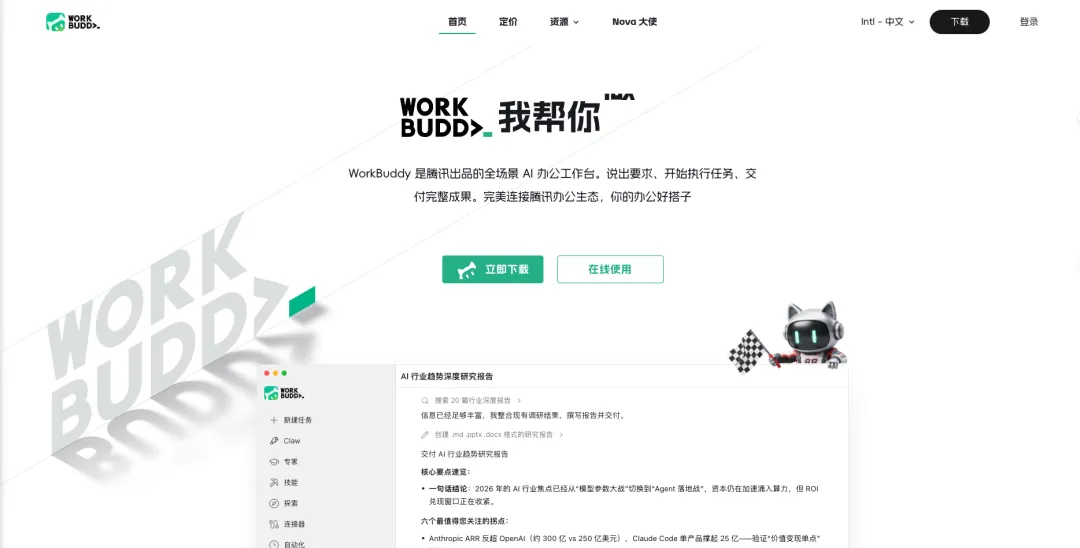Open 专家 in the app sidebar
This screenshot has width=1080, height=548.
[291, 462]
